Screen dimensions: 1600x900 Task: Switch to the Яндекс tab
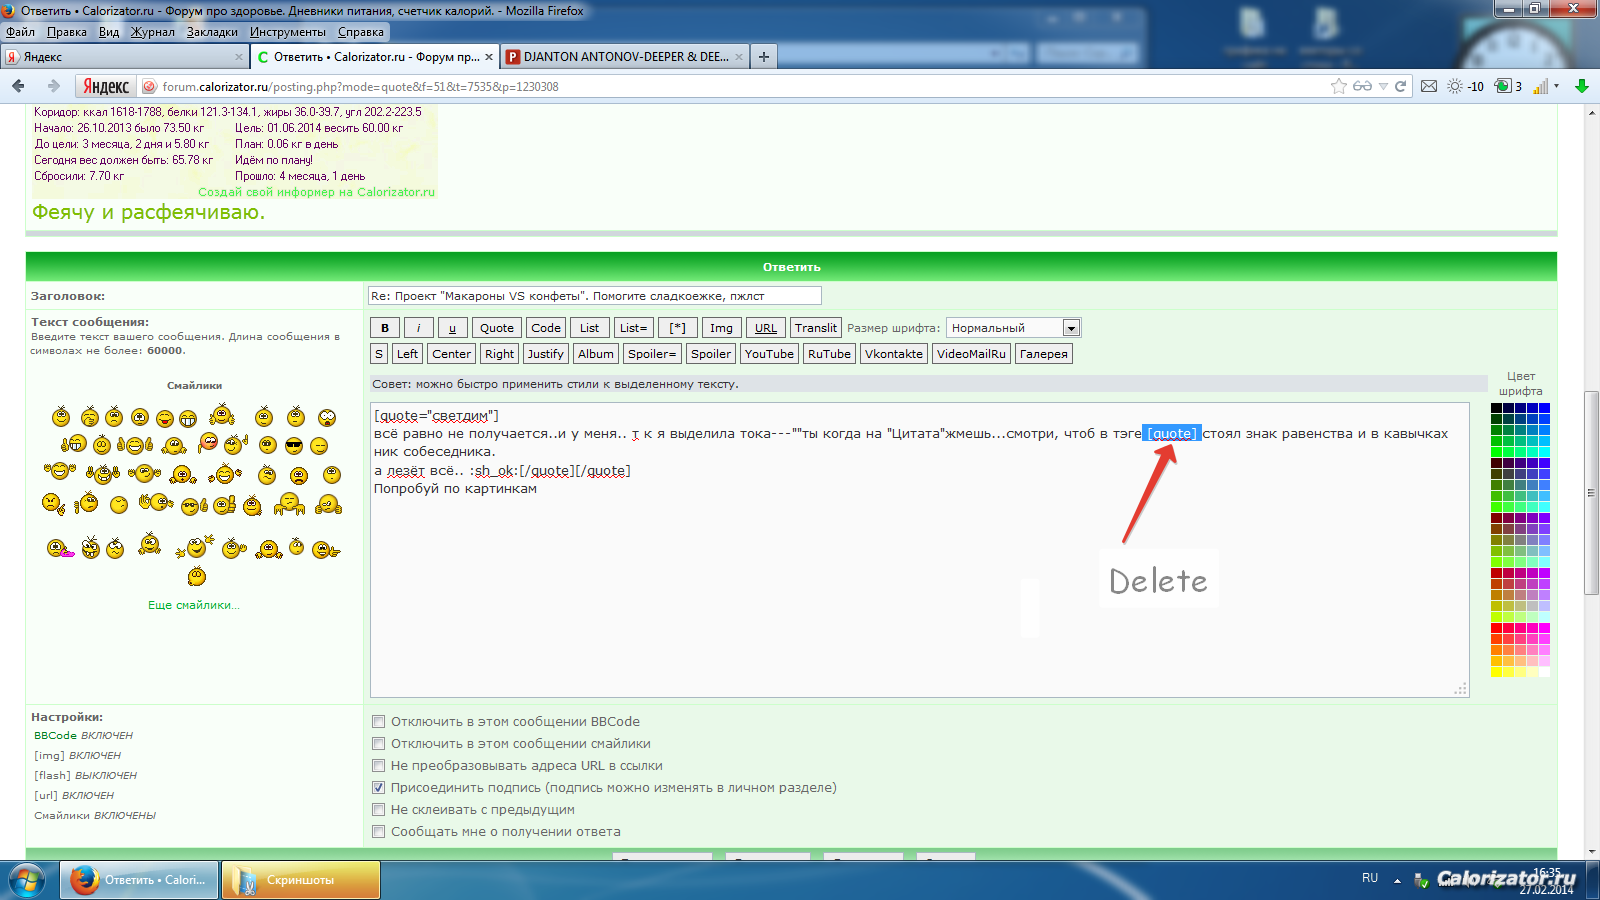pyautogui.click(x=124, y=57)
